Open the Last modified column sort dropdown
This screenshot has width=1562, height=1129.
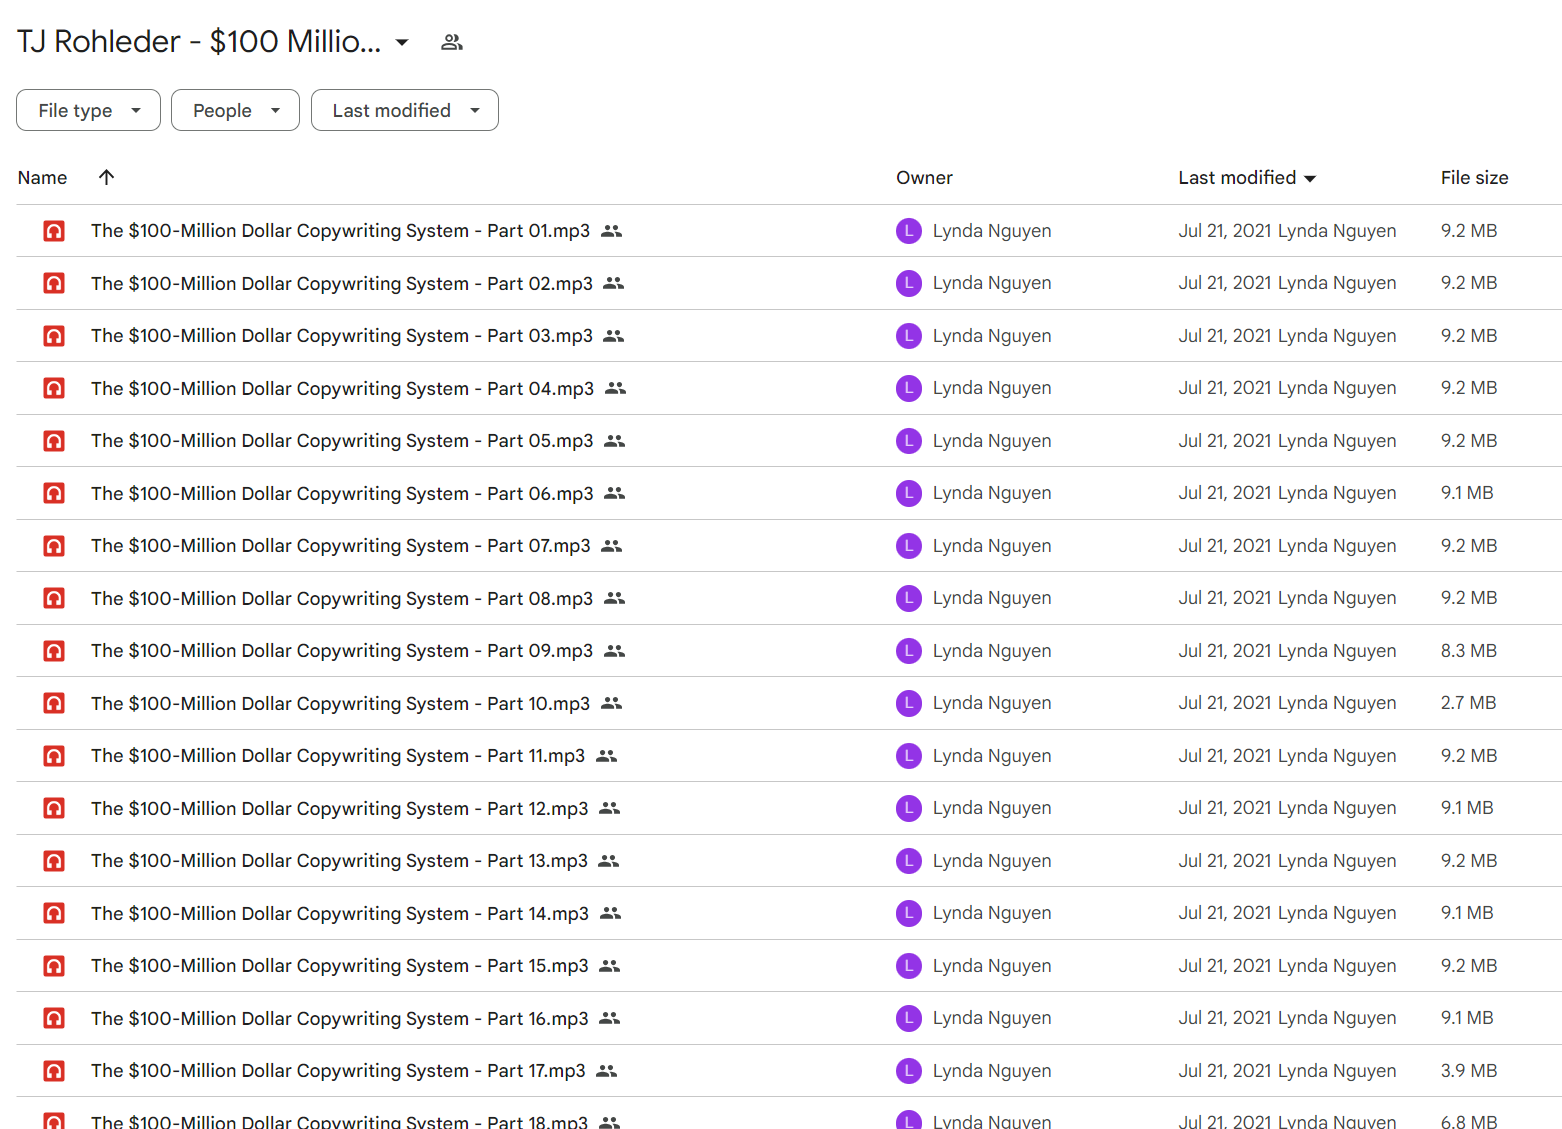coord(1310,178)
